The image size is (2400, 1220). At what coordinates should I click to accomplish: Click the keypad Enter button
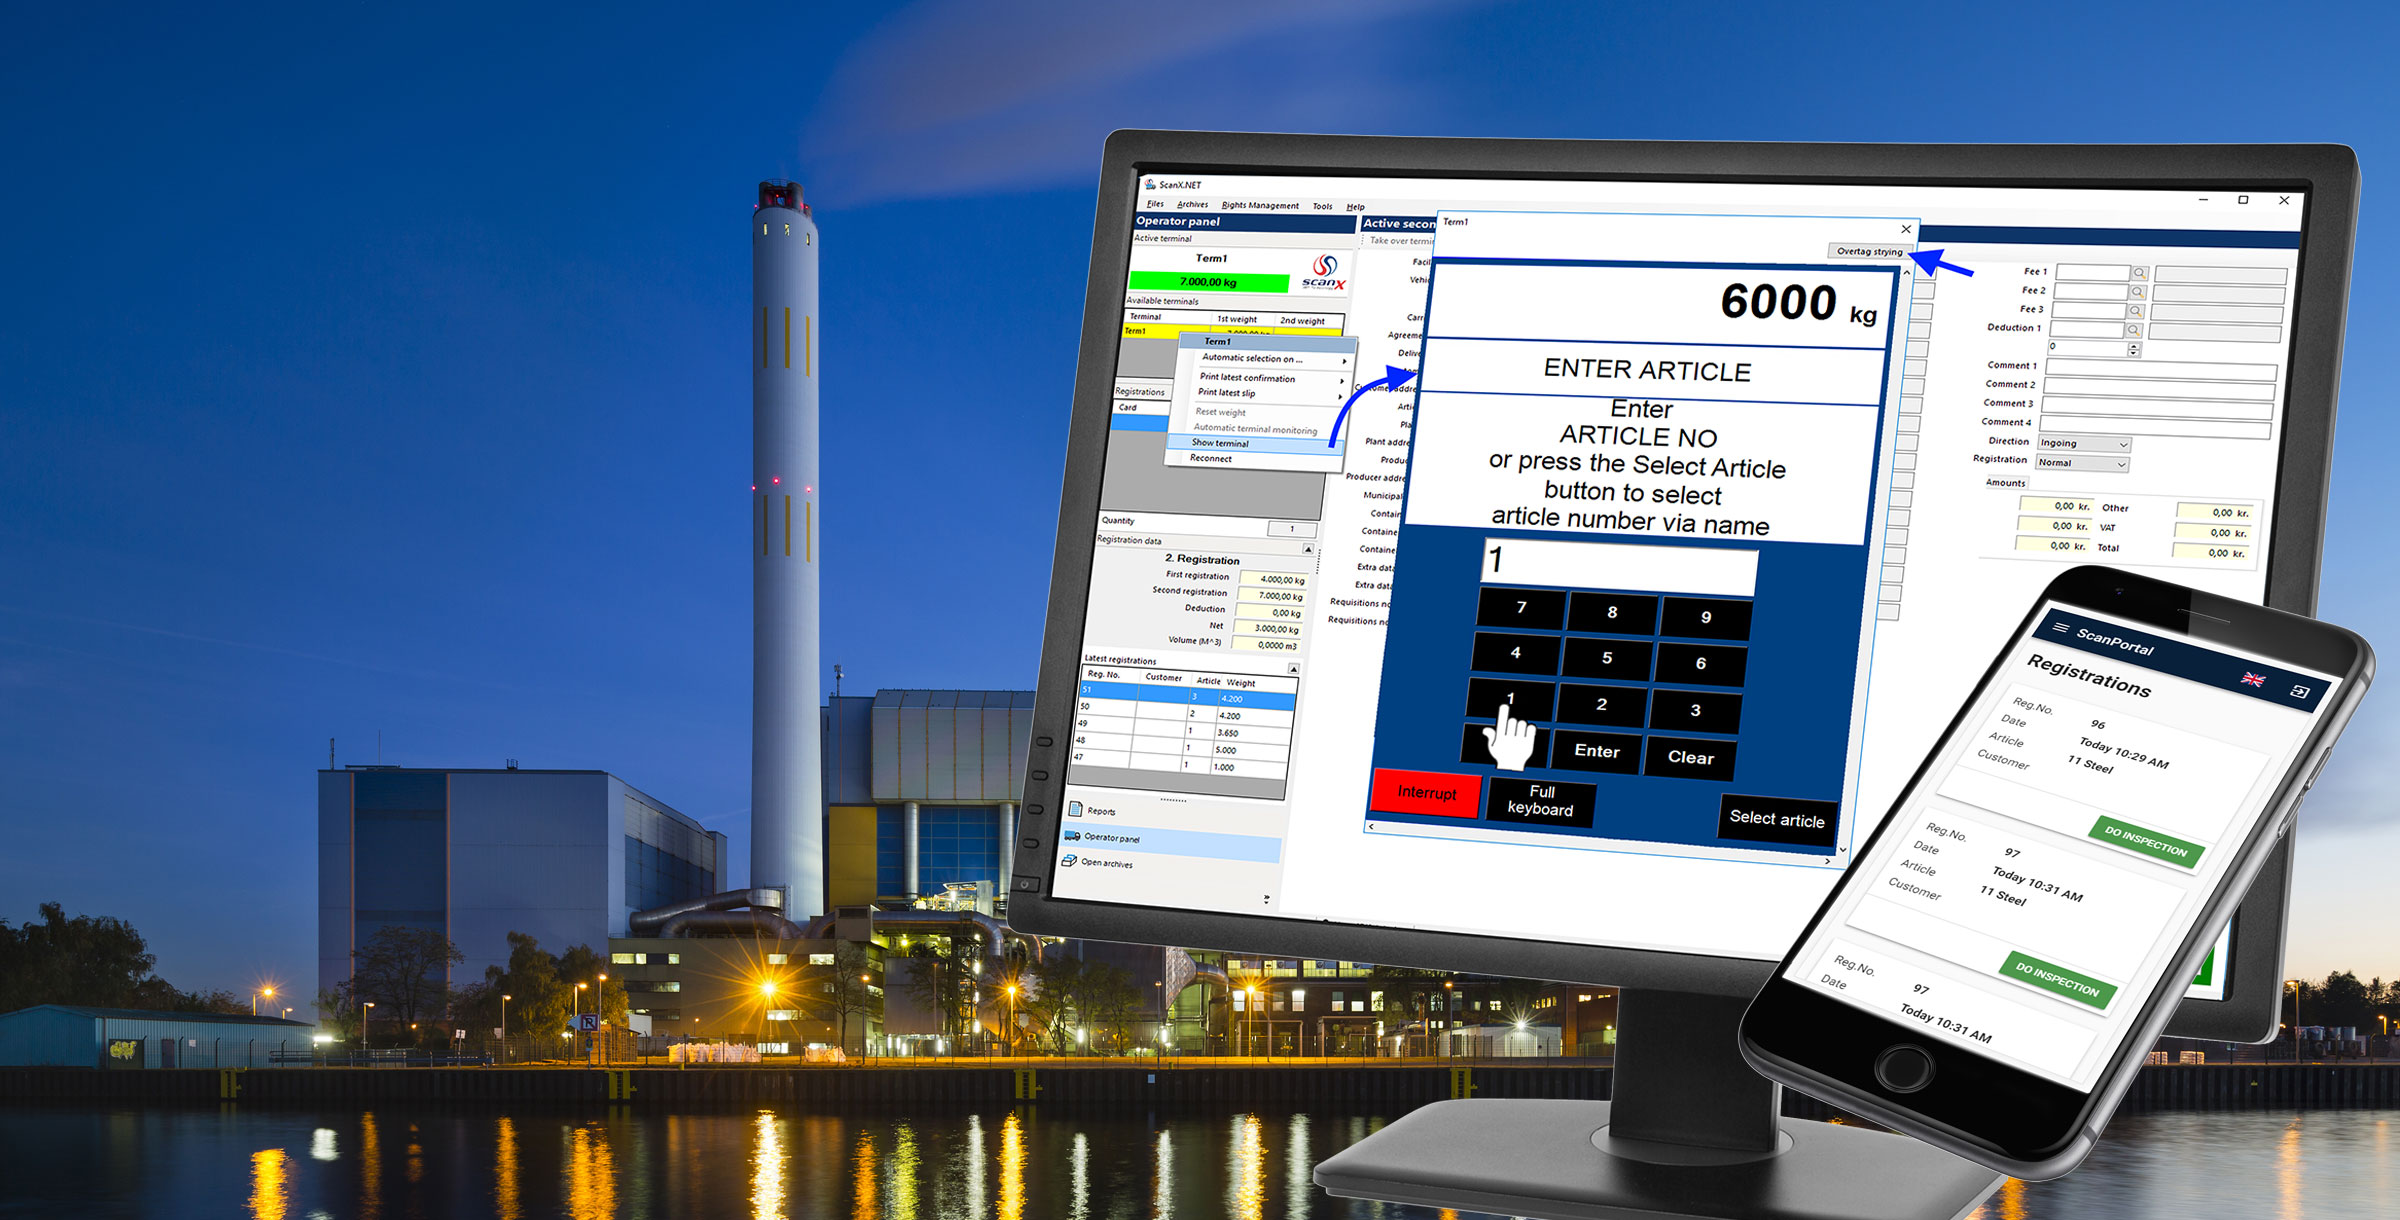pos(1596,751)
